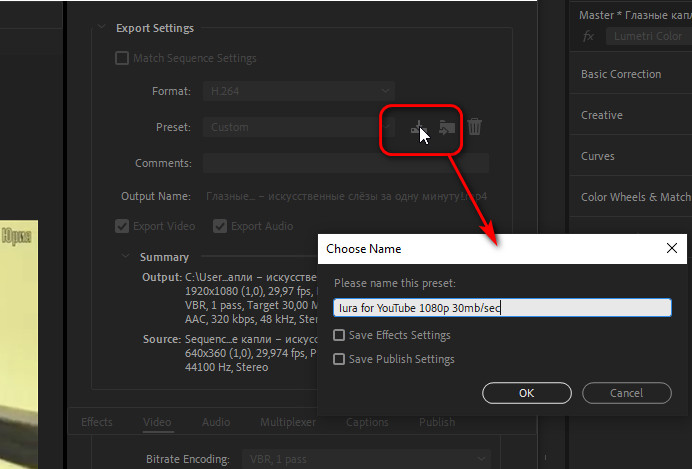The width and height of the screenshot is (692, 469).
Task: Enable Save Effects Settings checkbox
Action: (339, 335)
